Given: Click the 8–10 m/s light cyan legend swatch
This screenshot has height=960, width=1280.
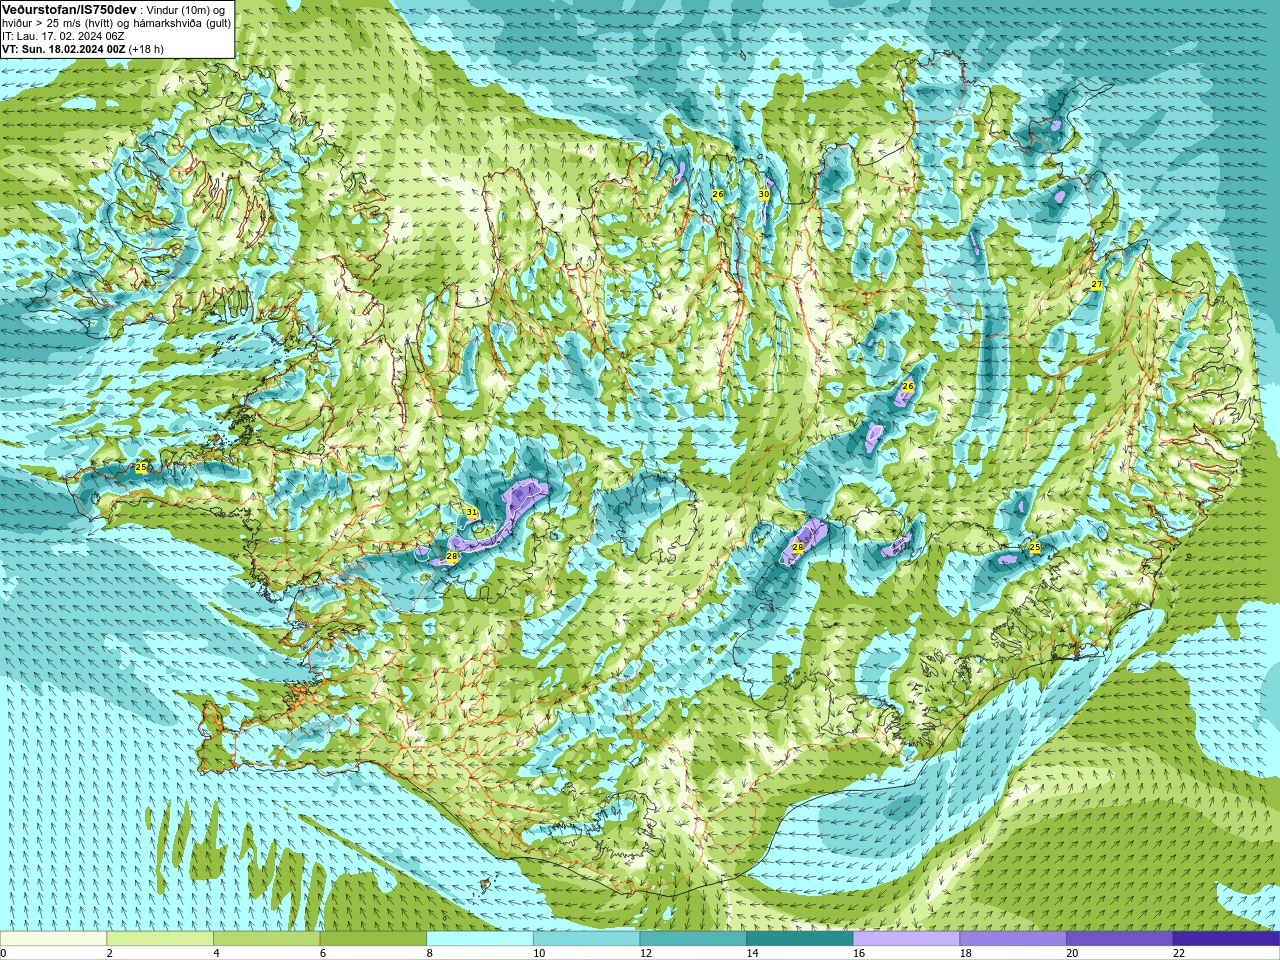Looking at the screenshot, I should [480, 939].
